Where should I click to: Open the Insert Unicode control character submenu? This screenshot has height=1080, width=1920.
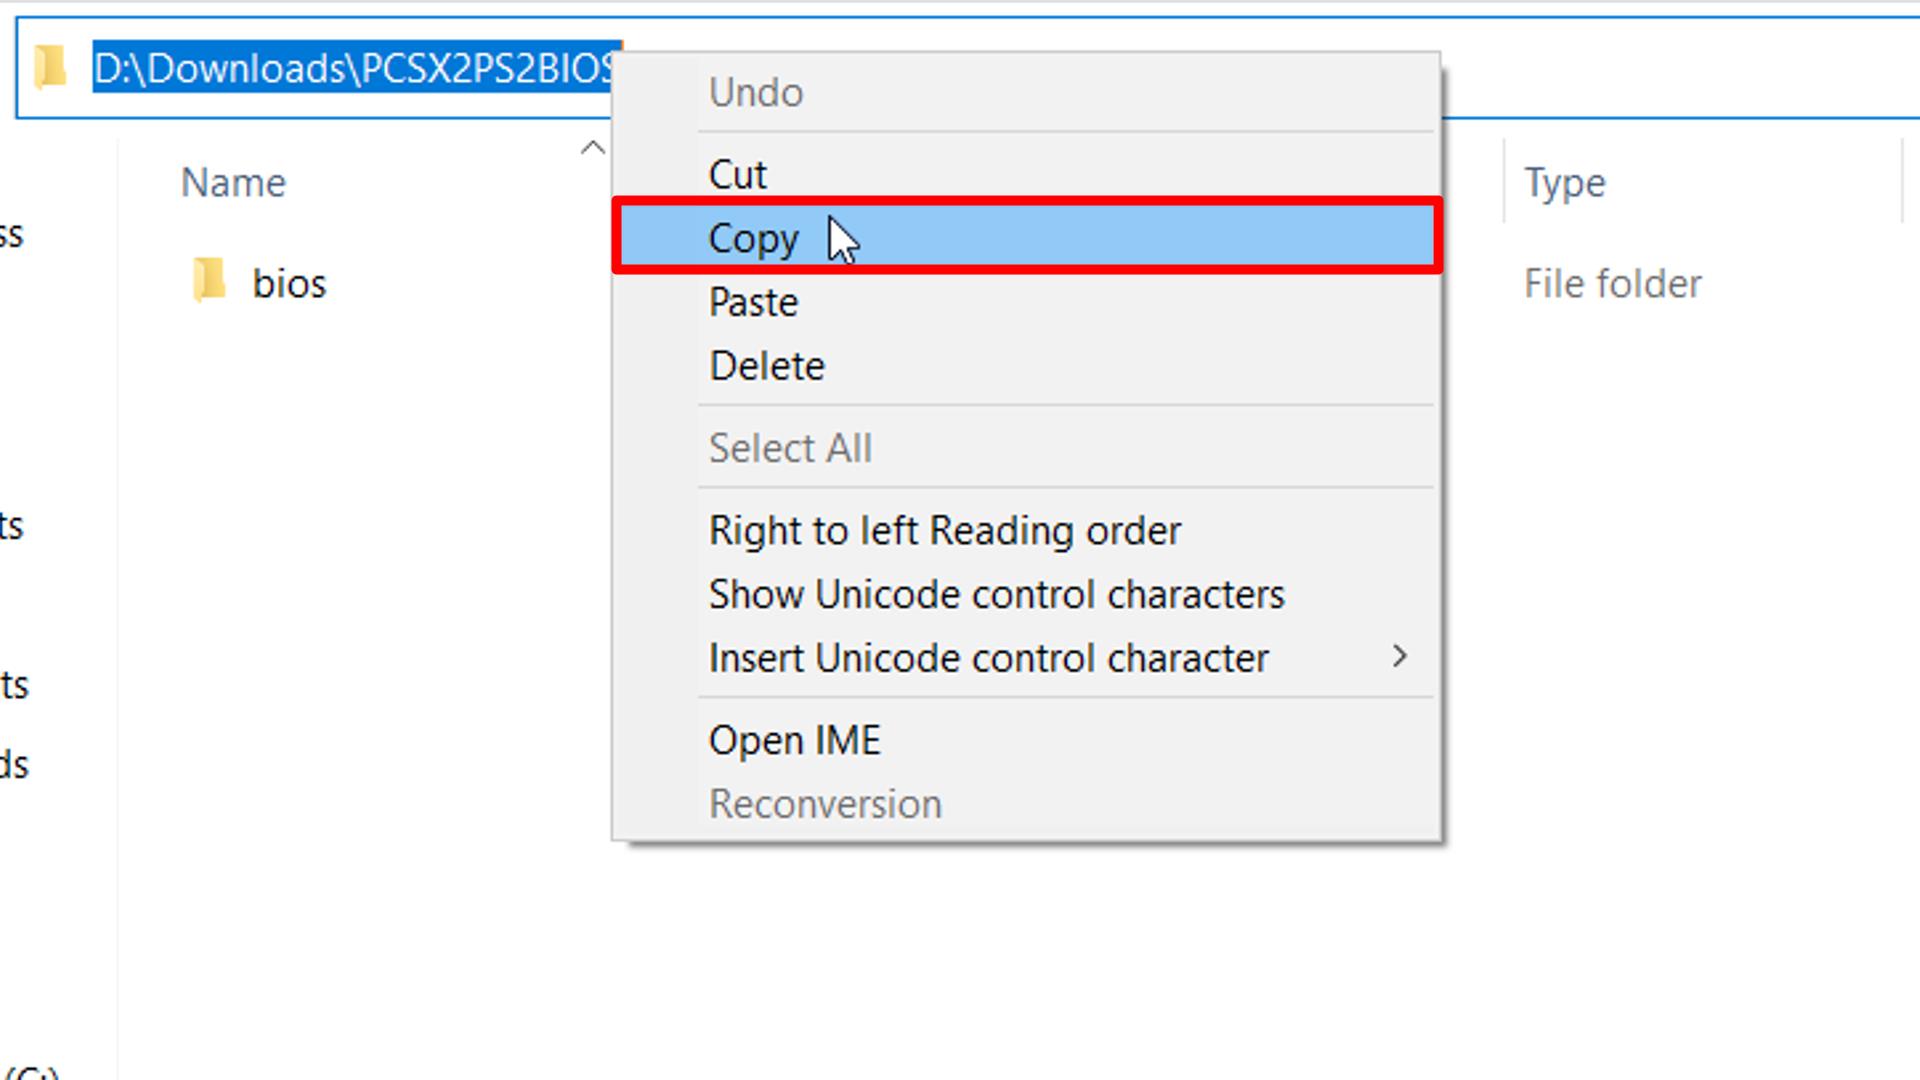coord(1027,658)
